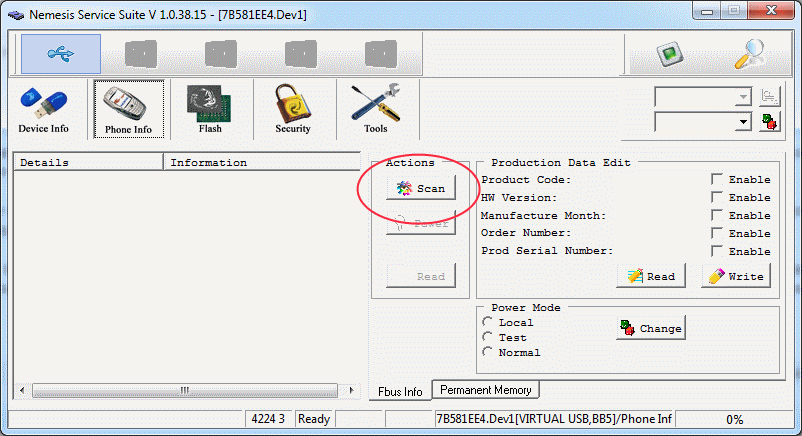This screenshot has height=436, width=802.
Task: Select the Normal power mode
Action: point(487,352)
